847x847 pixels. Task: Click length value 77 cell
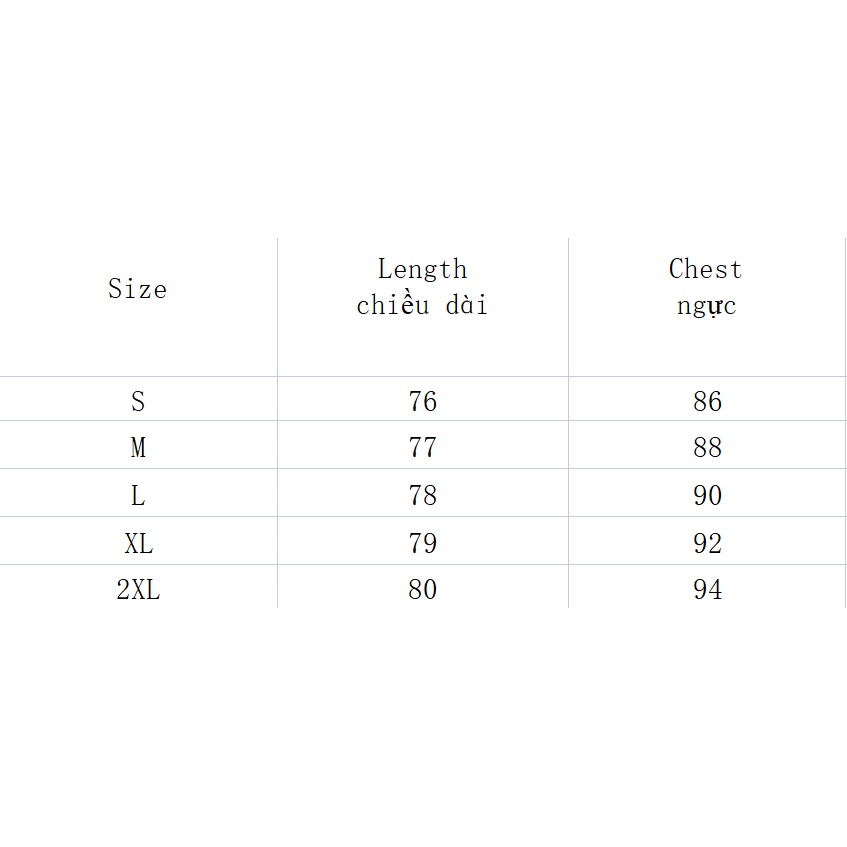click(x=423, y=448)
